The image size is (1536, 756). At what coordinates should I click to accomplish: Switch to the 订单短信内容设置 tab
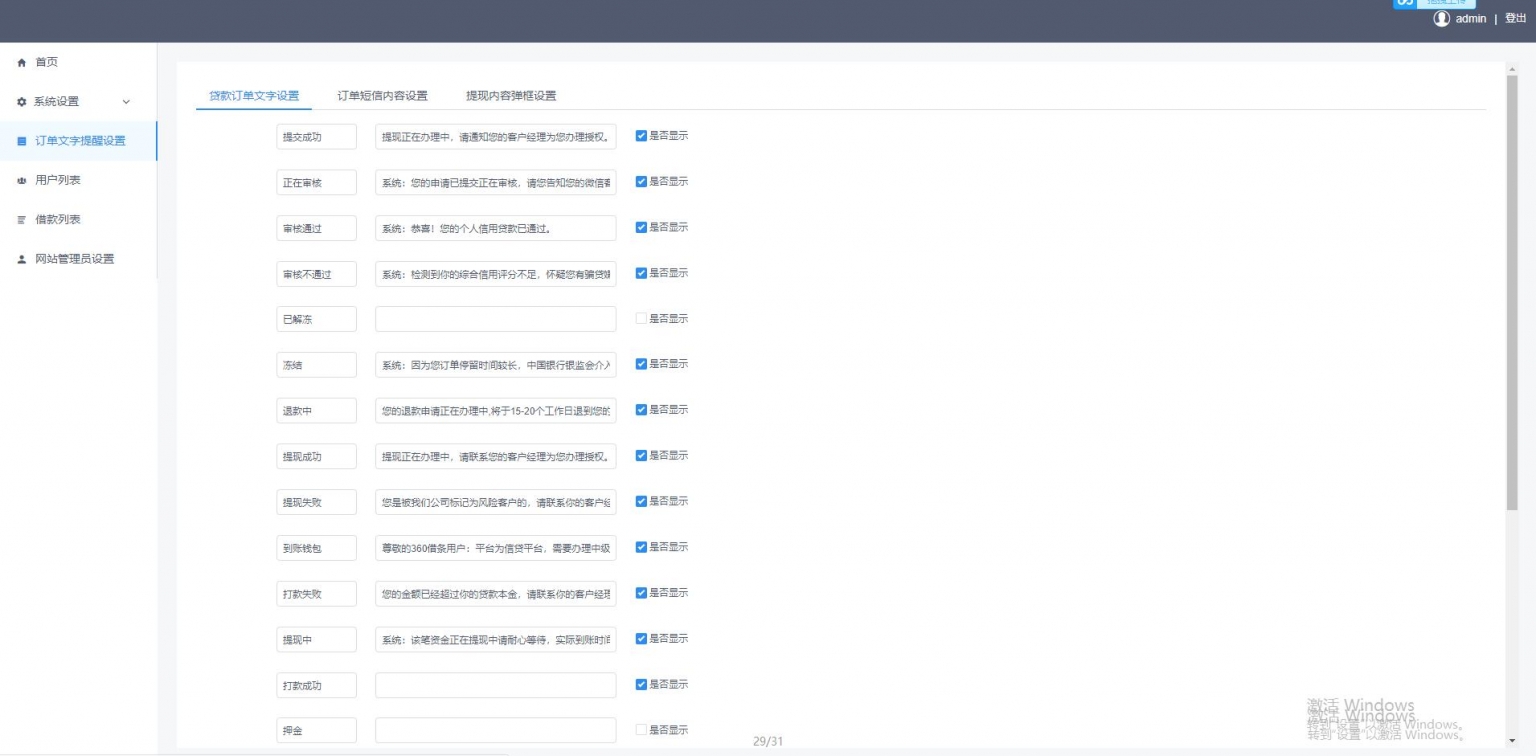pyautogui.click(x=382, y=96)
